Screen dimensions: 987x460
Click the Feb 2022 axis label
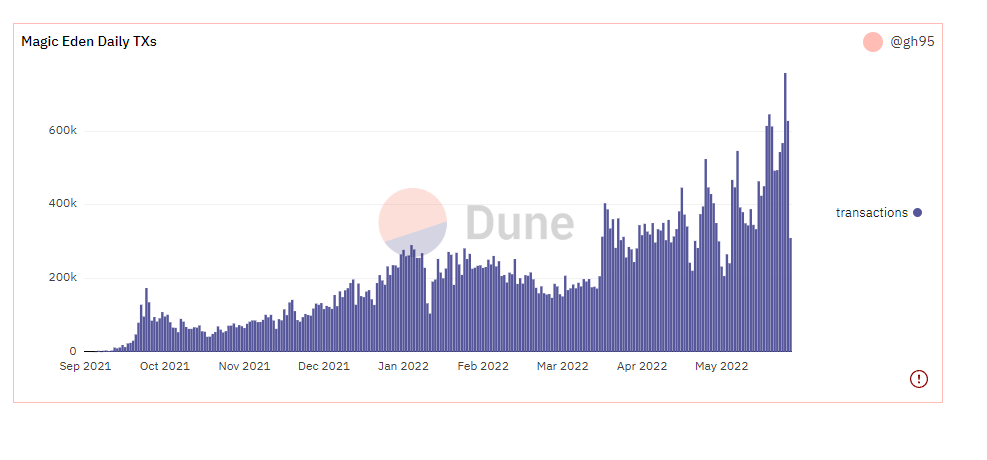[483, 366]
